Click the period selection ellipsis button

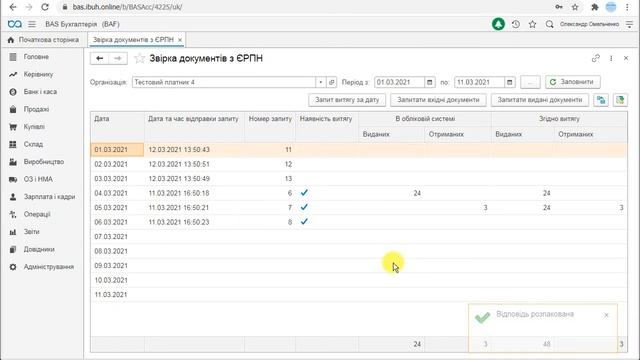[x=530, y=82]
